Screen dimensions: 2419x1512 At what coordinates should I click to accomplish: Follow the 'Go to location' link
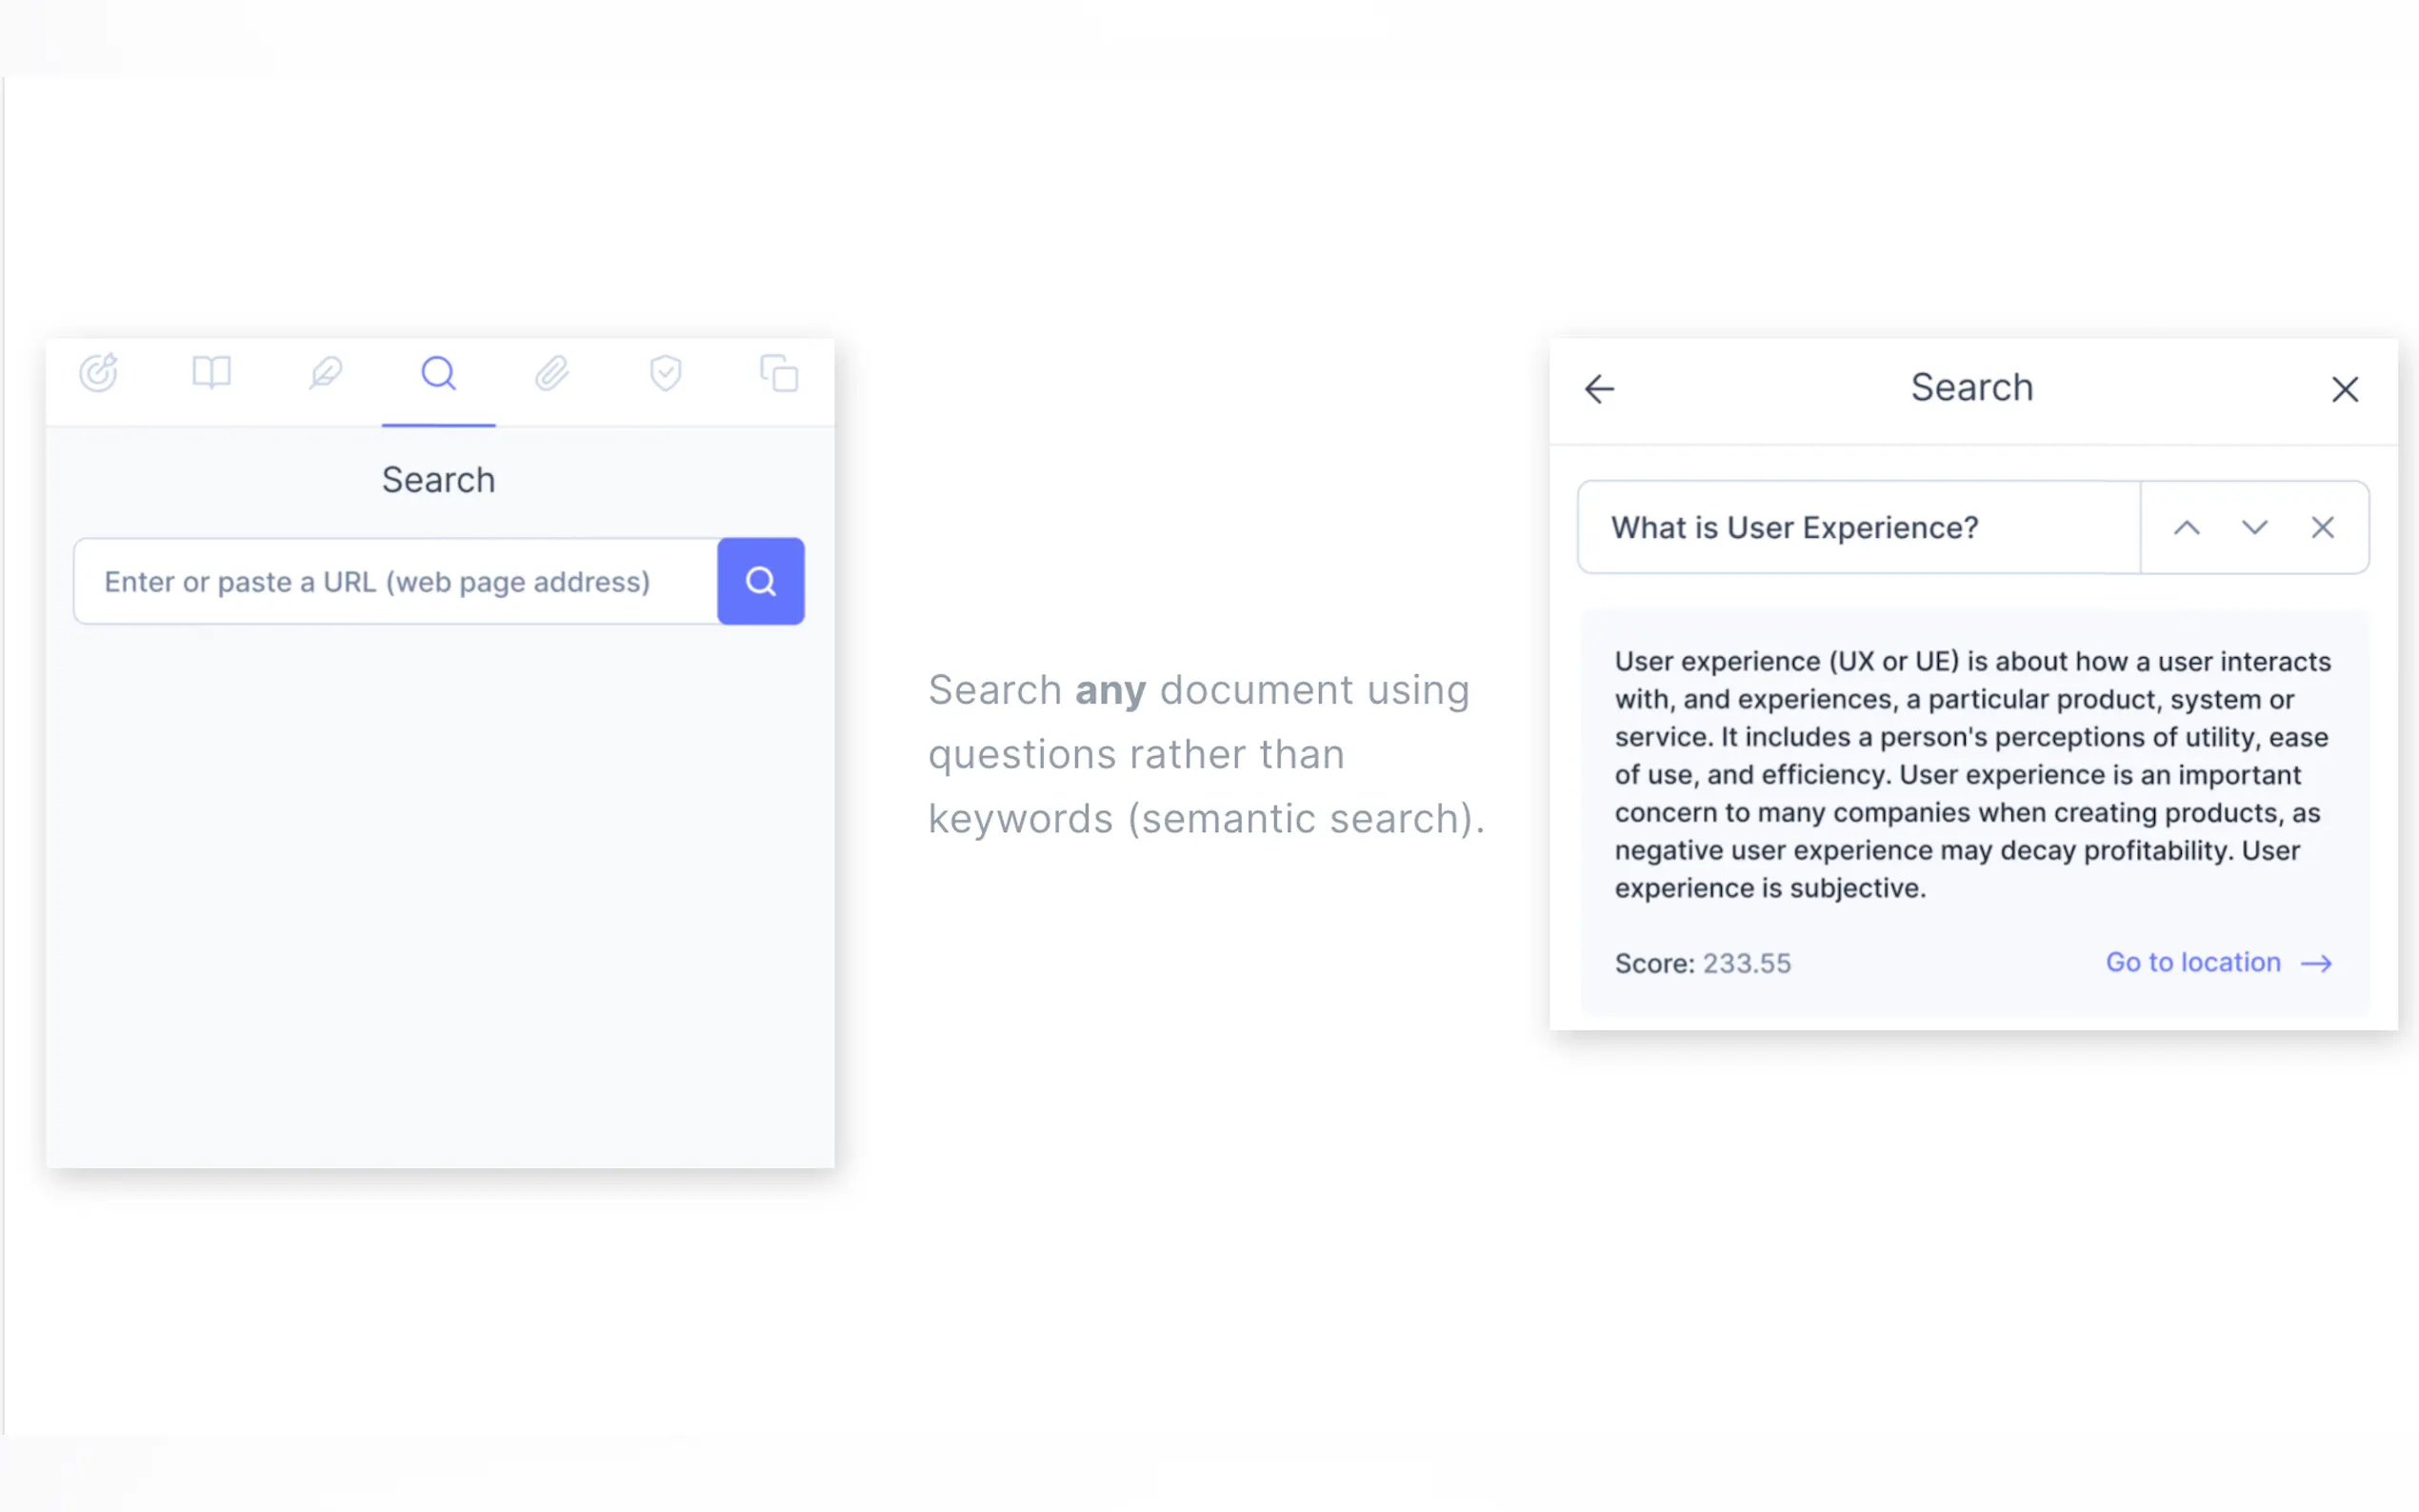(2193, 962)
